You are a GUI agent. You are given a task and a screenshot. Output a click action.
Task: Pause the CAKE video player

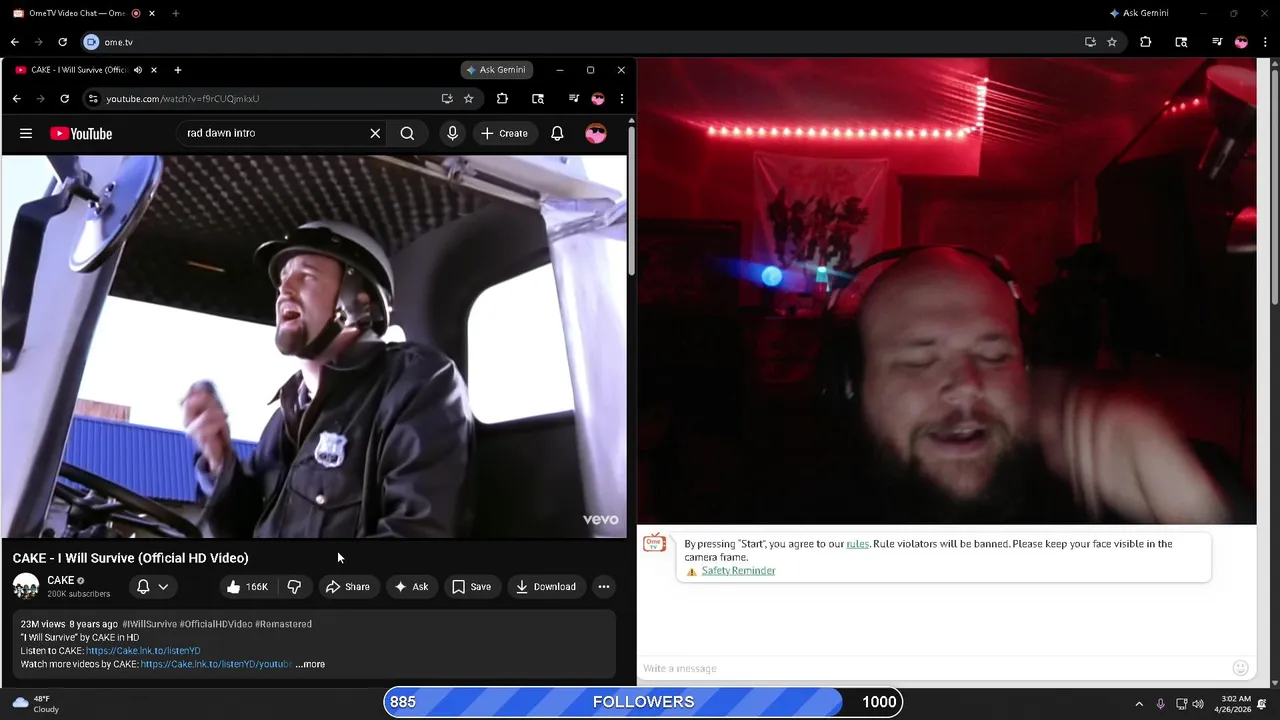pyautogui.click(x=314, y=346)
